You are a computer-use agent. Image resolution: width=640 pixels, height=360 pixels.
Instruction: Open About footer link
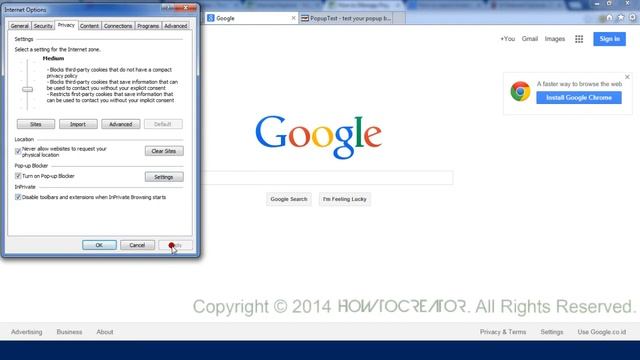(105, 332)
